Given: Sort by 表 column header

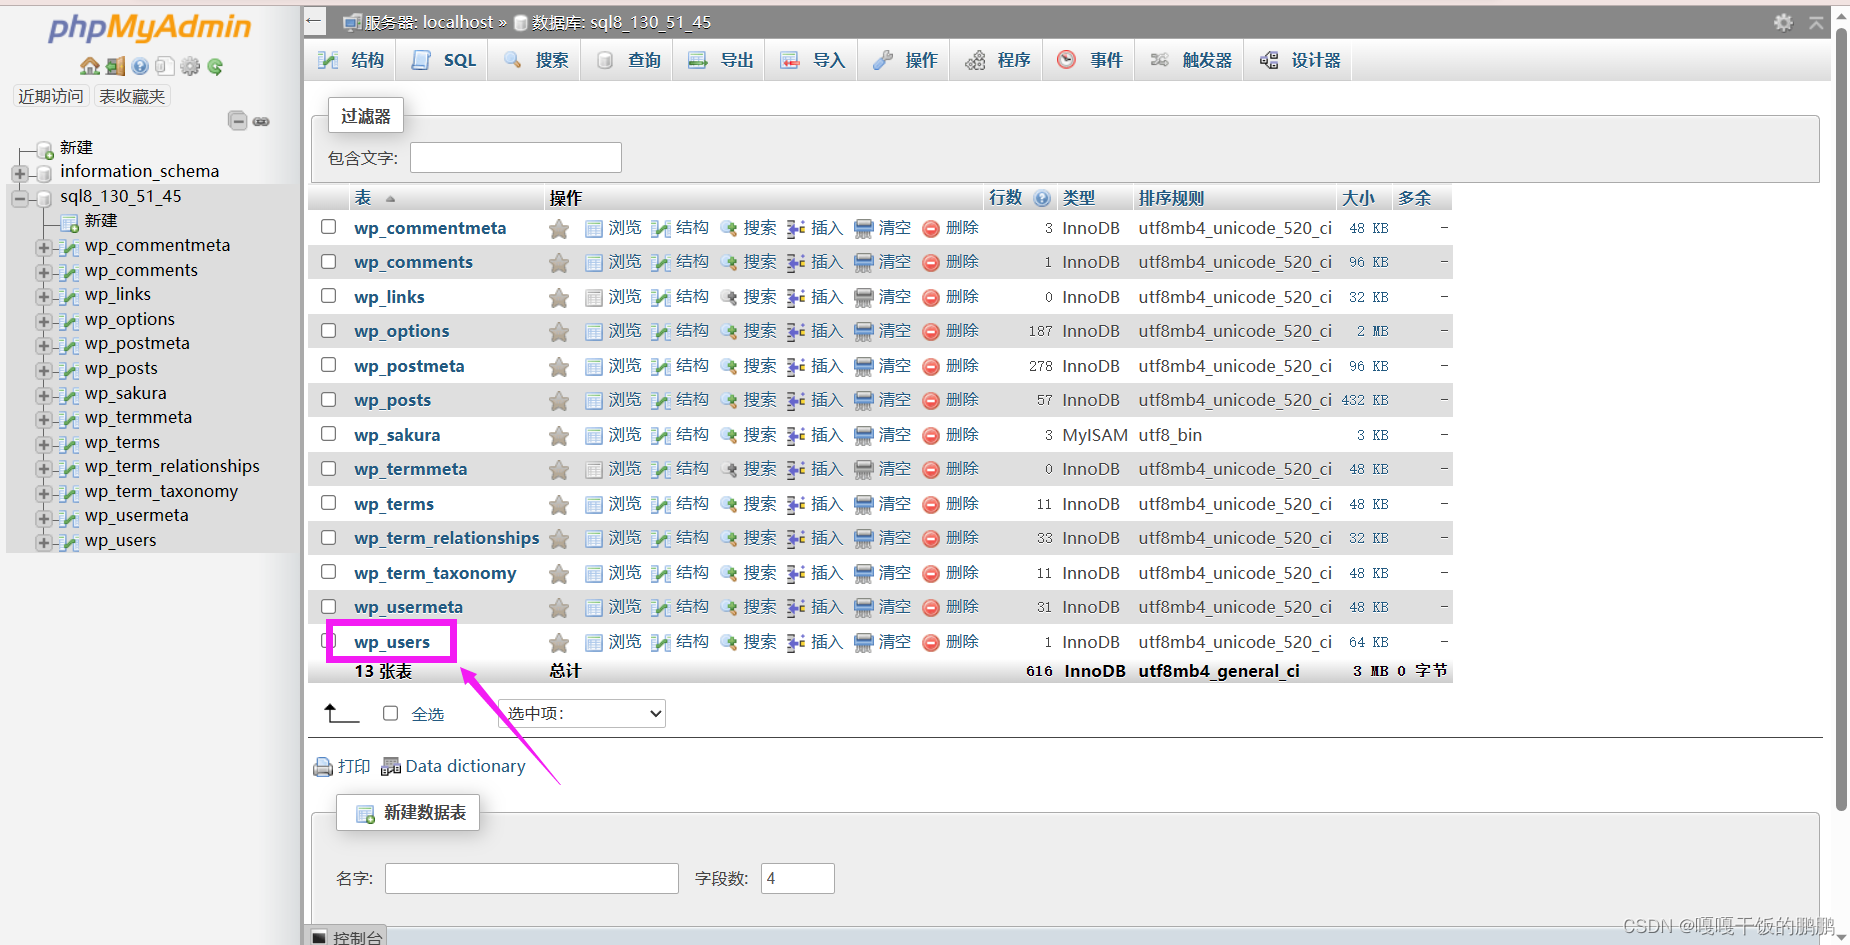Looking at the screenshot, I should pyautogui.click(x=363, y=198).
